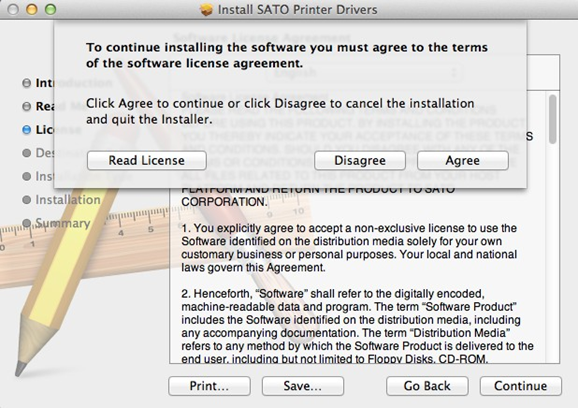Click the Print... button

209,386
